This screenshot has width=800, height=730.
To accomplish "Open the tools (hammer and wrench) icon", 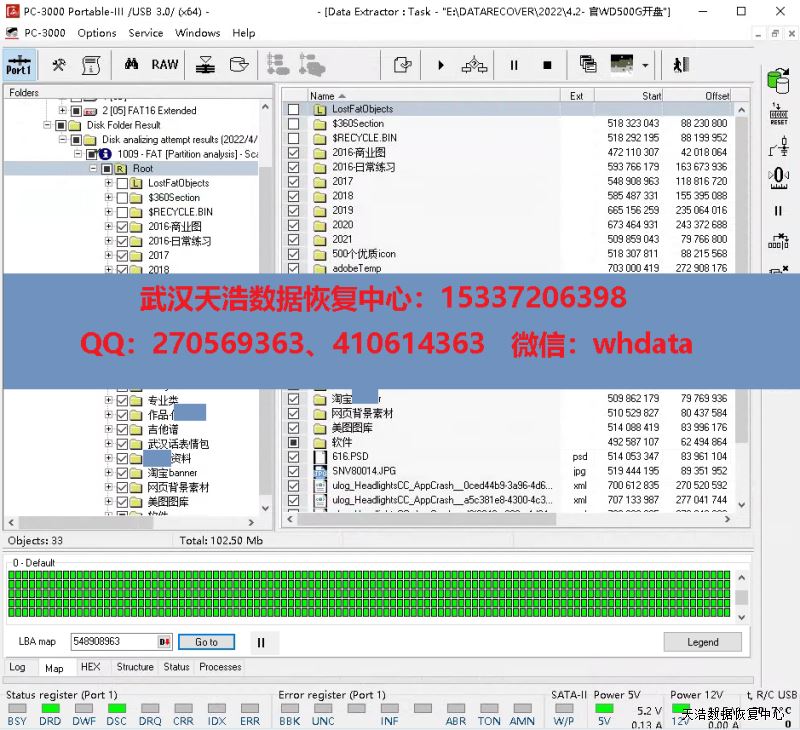I will click(x=59, y=65).
